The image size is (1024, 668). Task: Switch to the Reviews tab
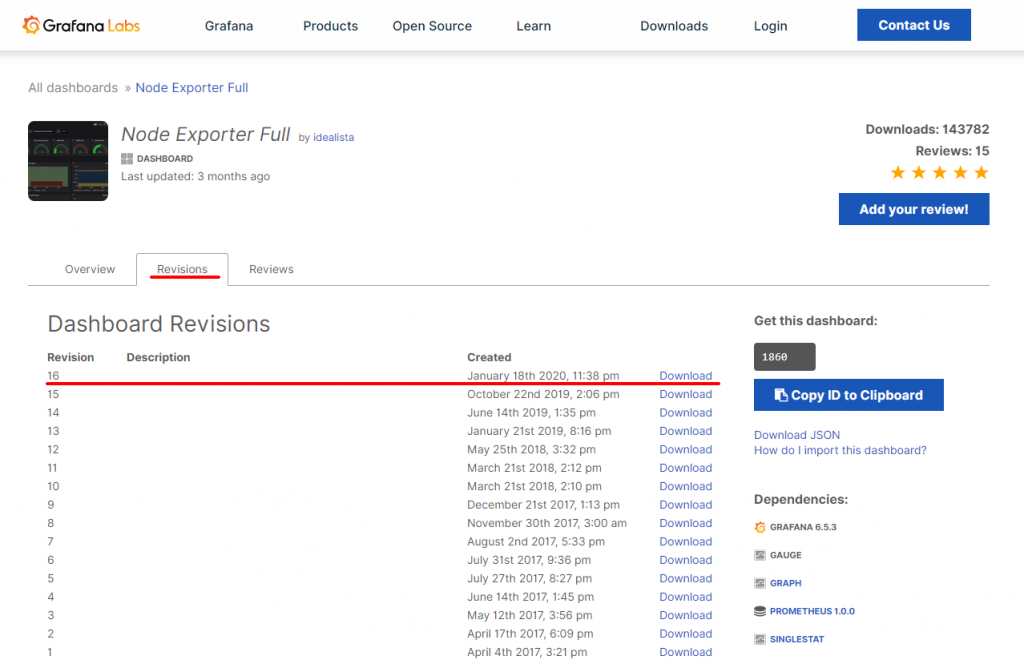point(271,269)
